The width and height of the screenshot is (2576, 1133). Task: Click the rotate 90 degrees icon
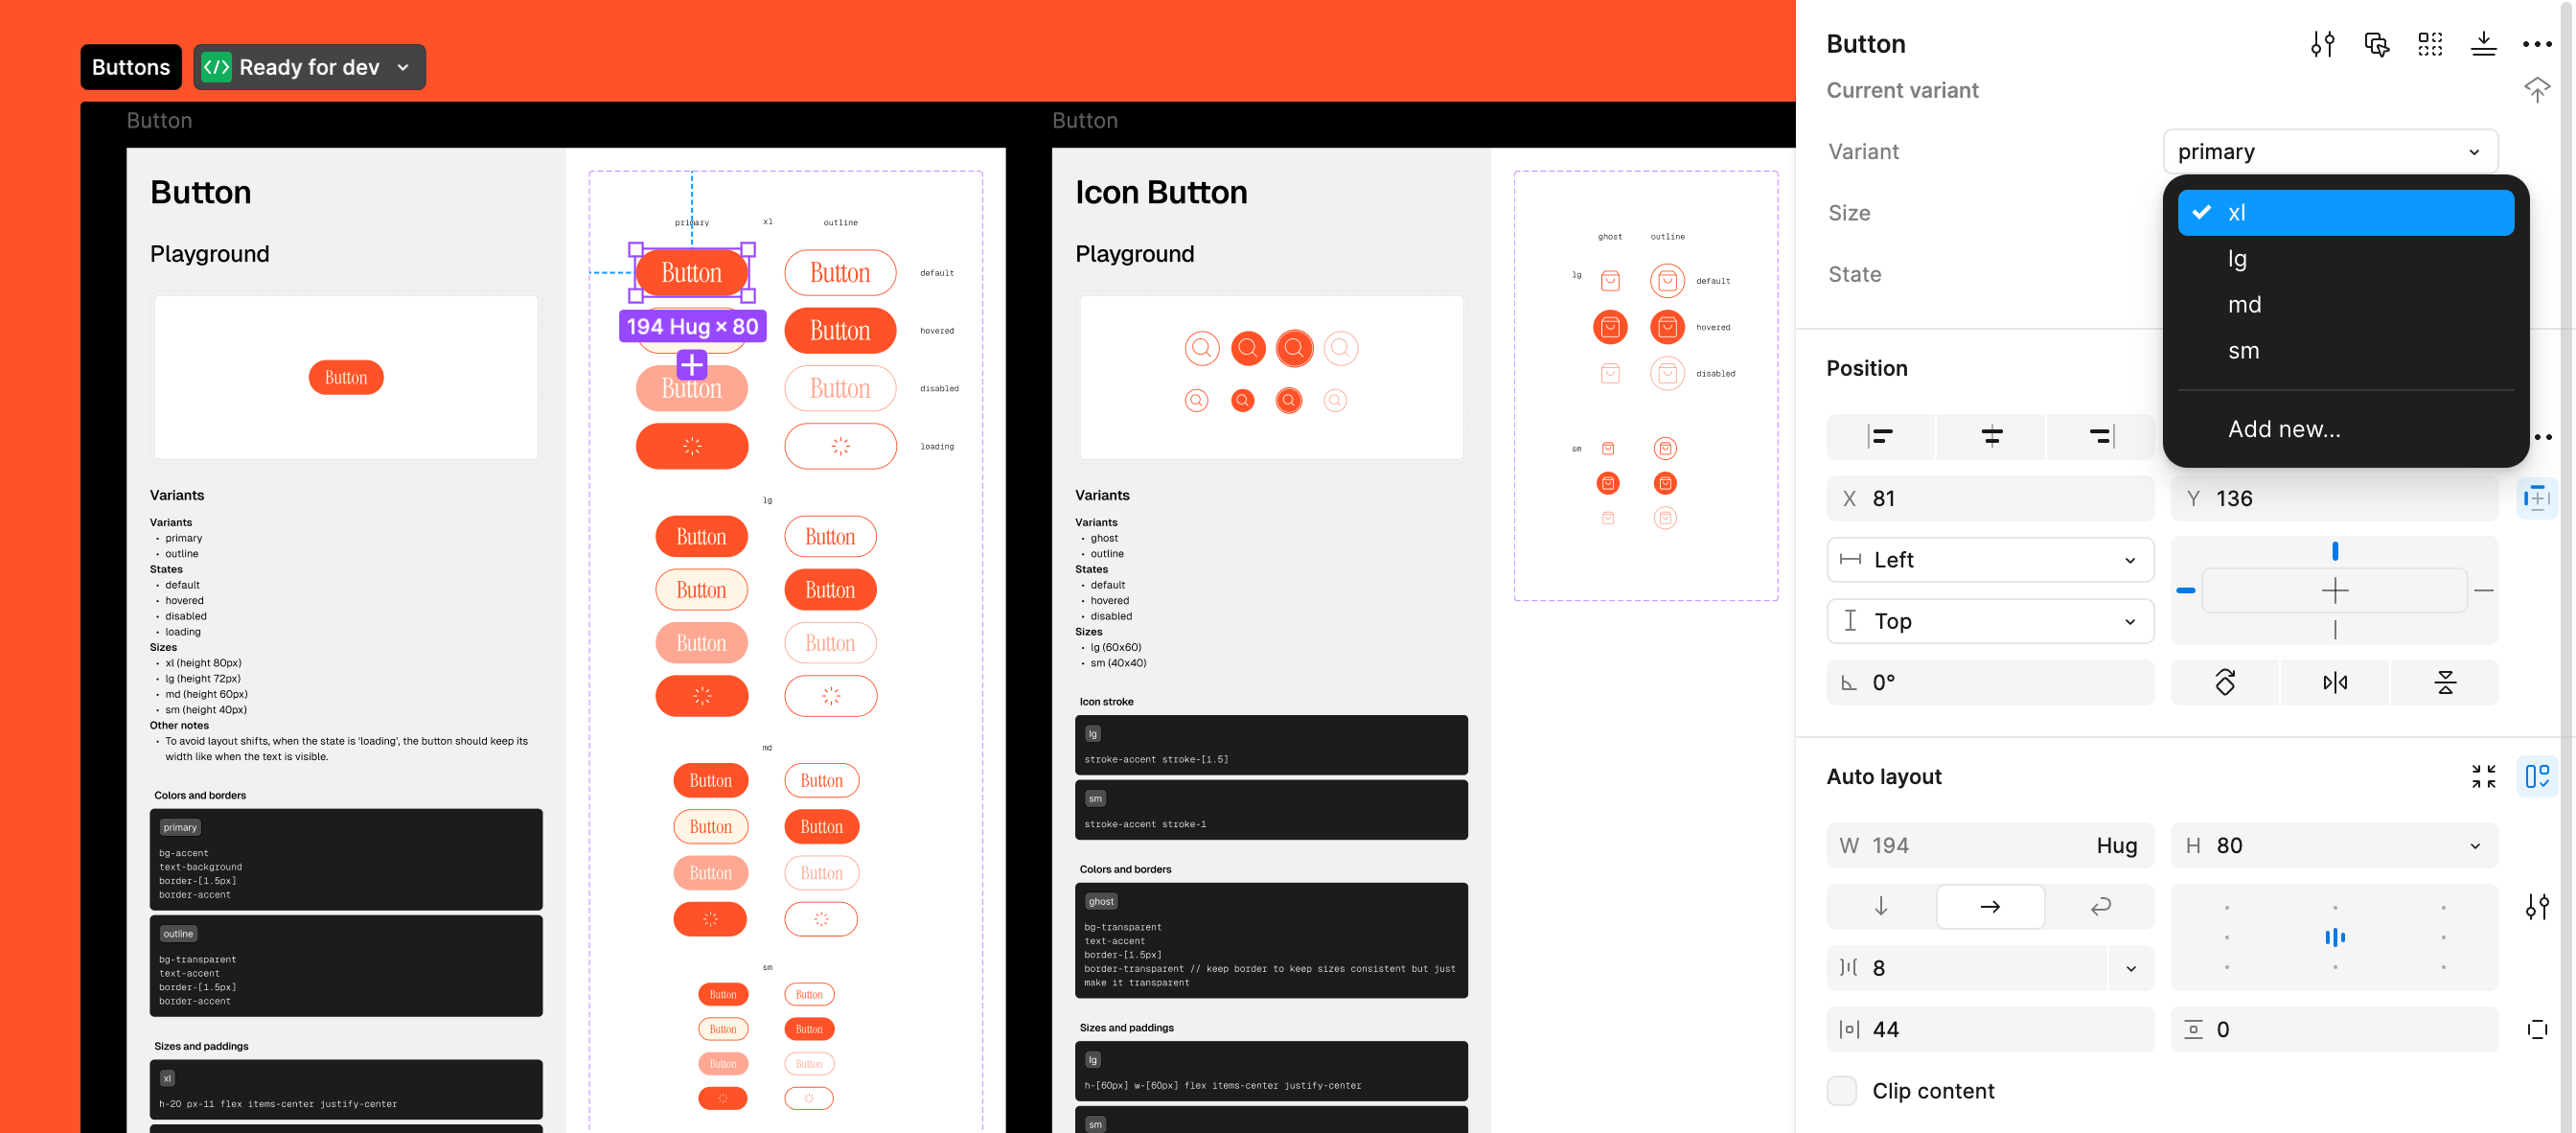pos(2224,683)
